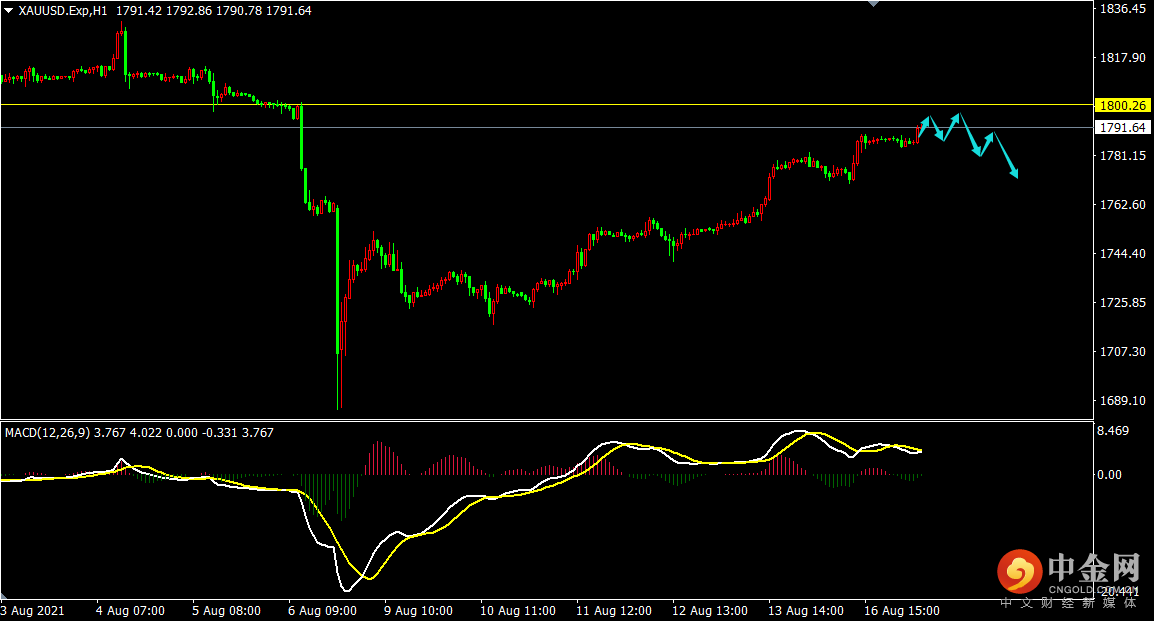Click the 13 Aug 14:00 time label

click(806, 611)
